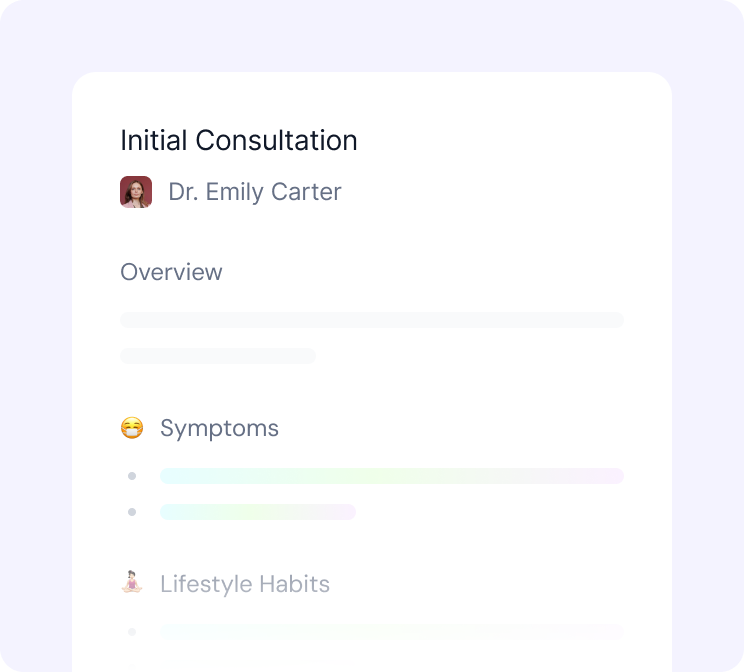Click the word "Consultation" in the title

pos(276,140)
